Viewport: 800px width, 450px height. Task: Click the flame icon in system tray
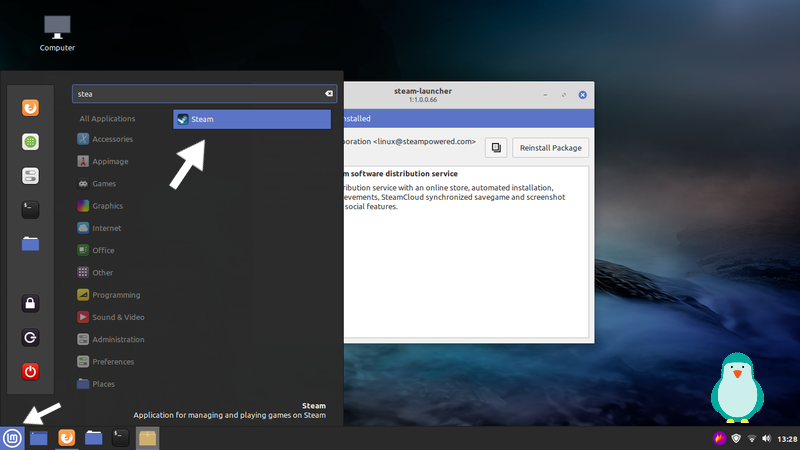tap(719, 438)
